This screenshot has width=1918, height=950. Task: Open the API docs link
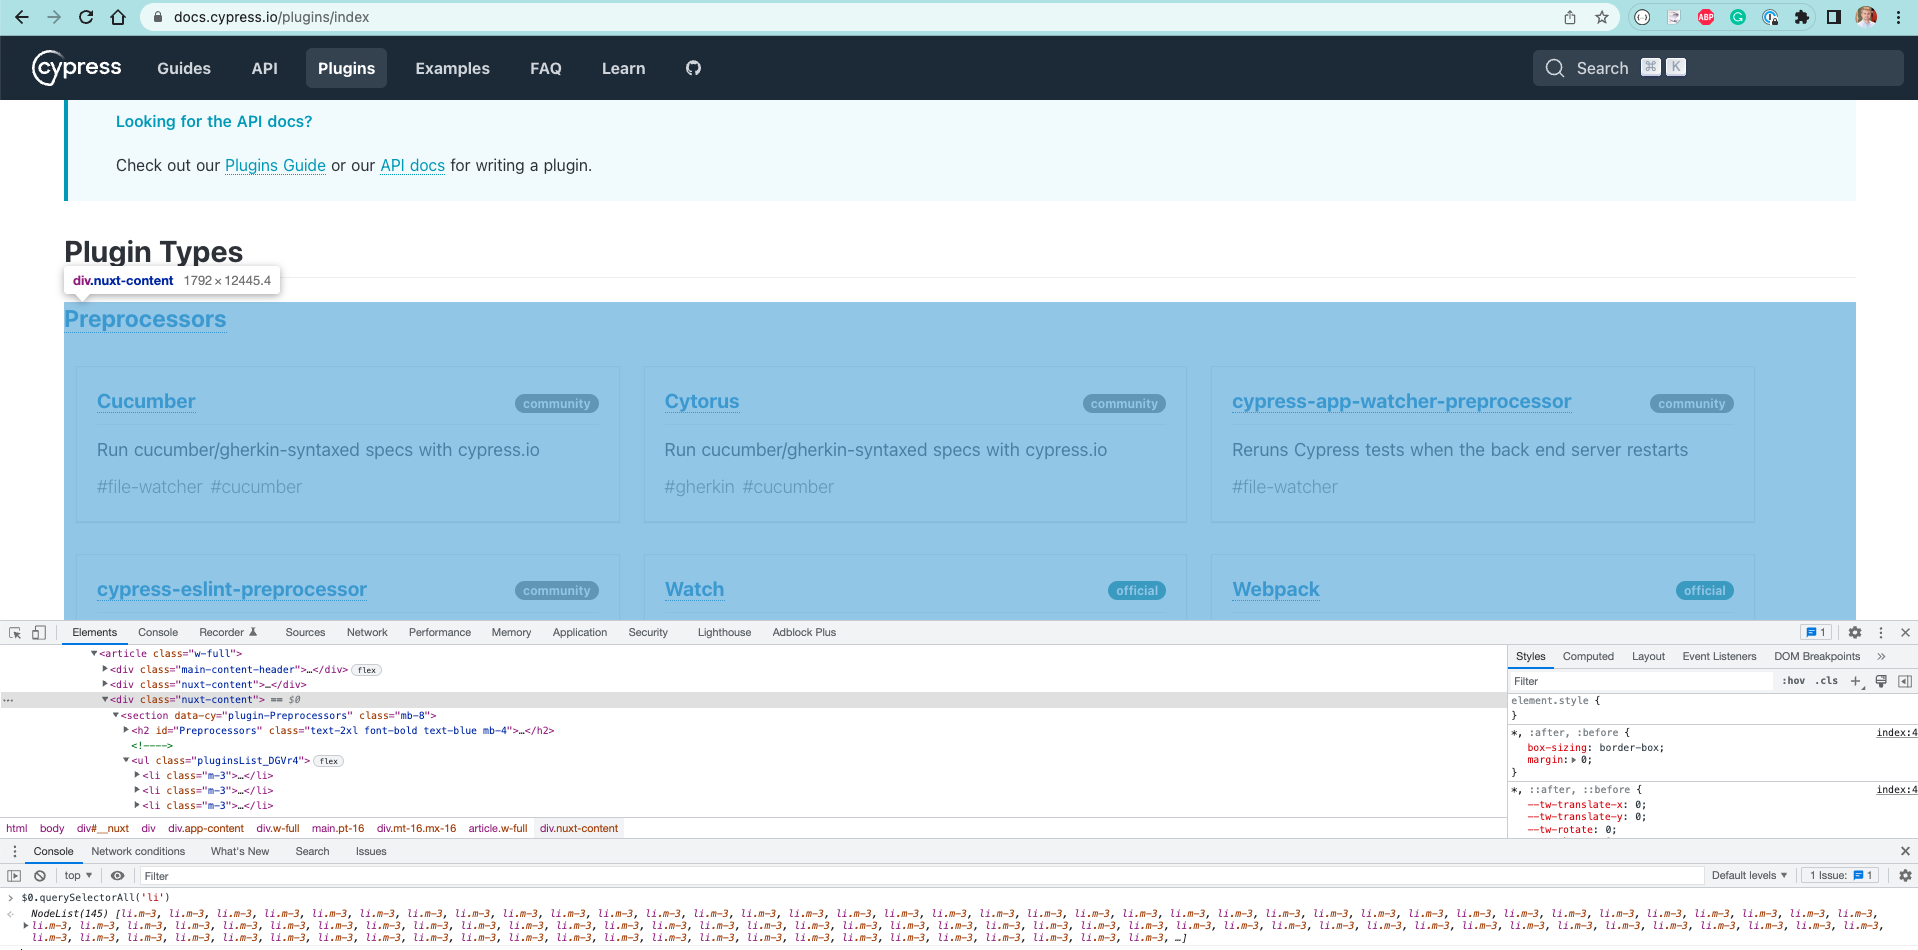pyautogui.click(x=412, y=165)
